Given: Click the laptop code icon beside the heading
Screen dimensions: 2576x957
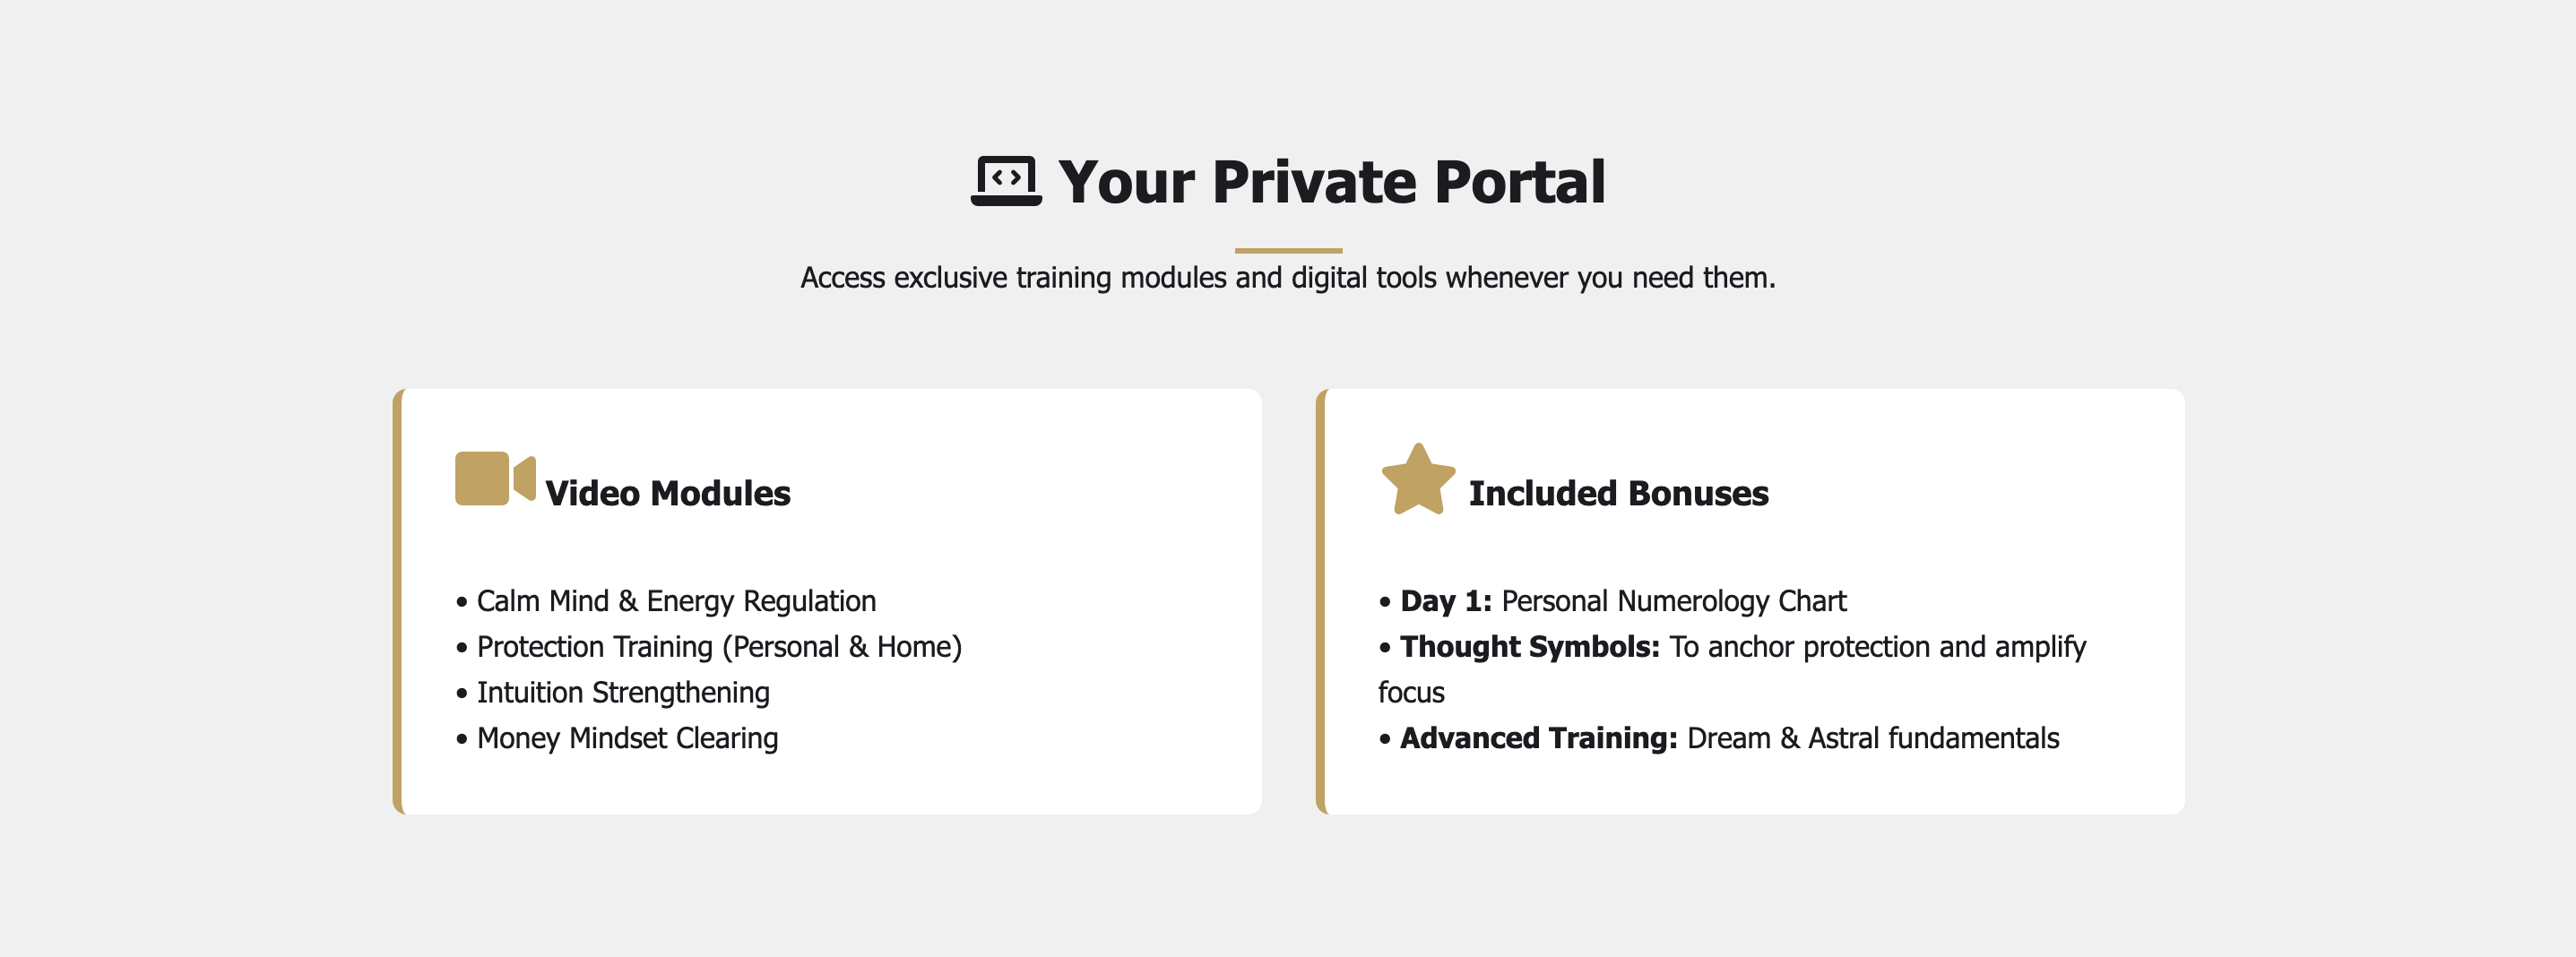Looking at the screenshot, I should 1006,181.
